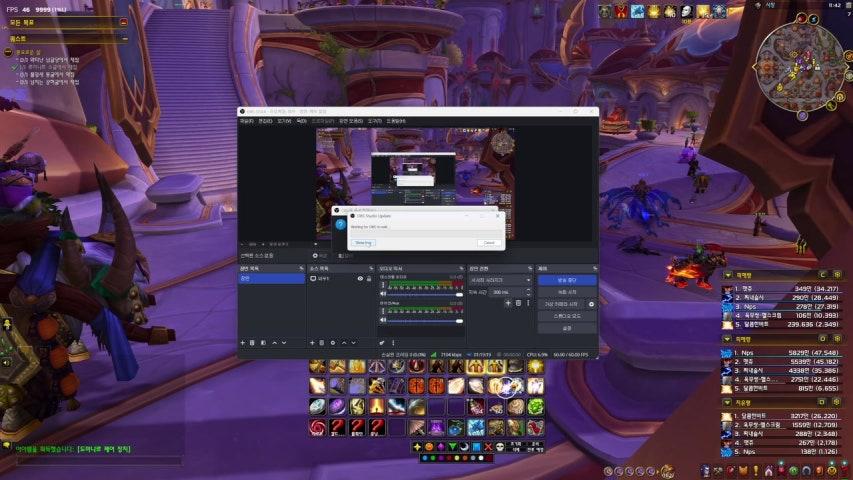Click the start virtual camera button
This screenshot has width=853, height=480.
pyautogui.click(x=562, y=304)
